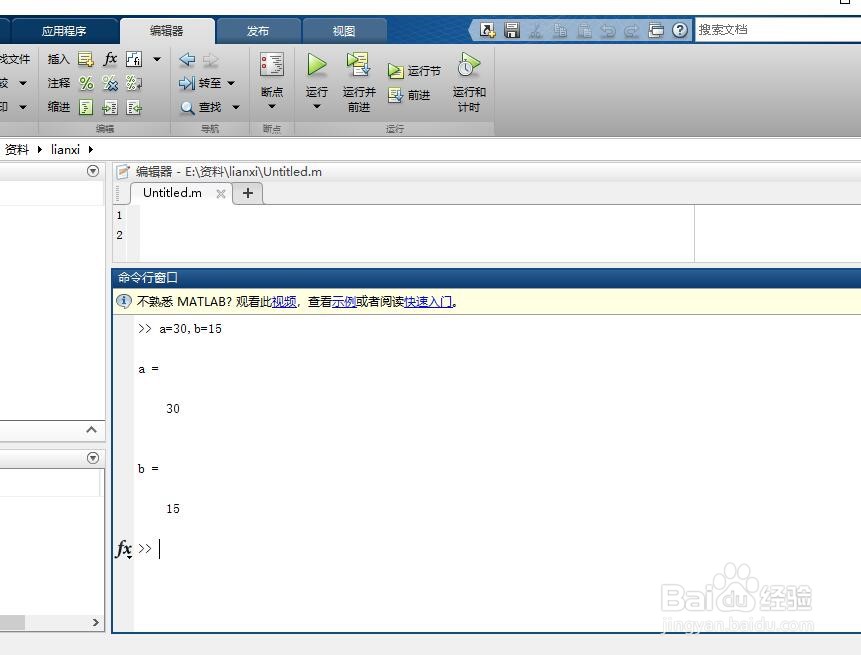Viewport: 861px width, 655px height.
Task: Expand the 资料 path arrow
Action: click(40, 149)
